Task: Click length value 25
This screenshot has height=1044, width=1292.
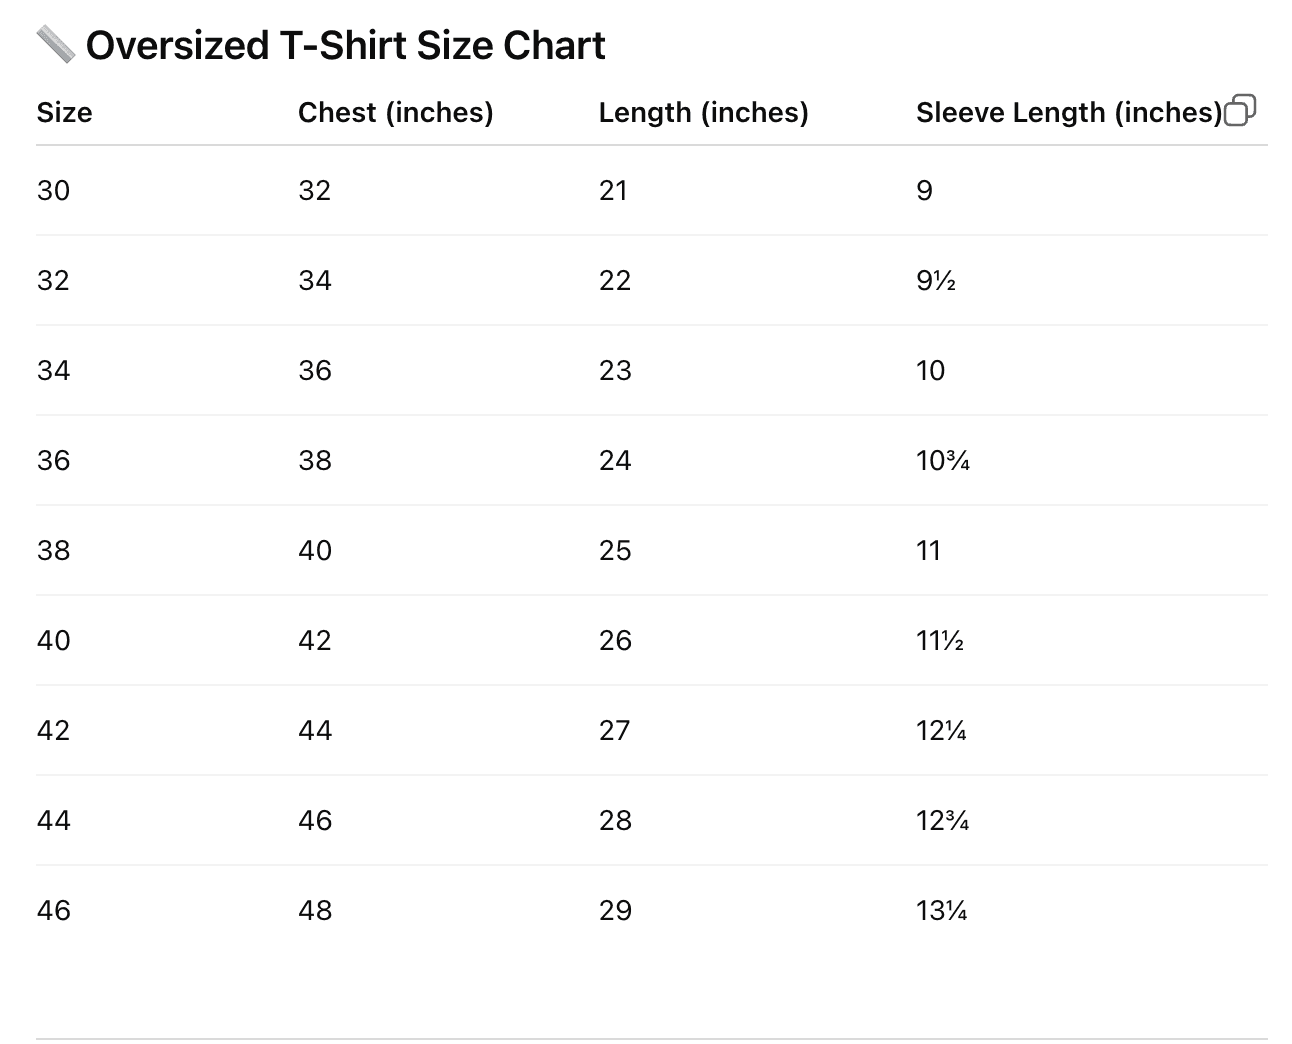Action: [615, 550]
